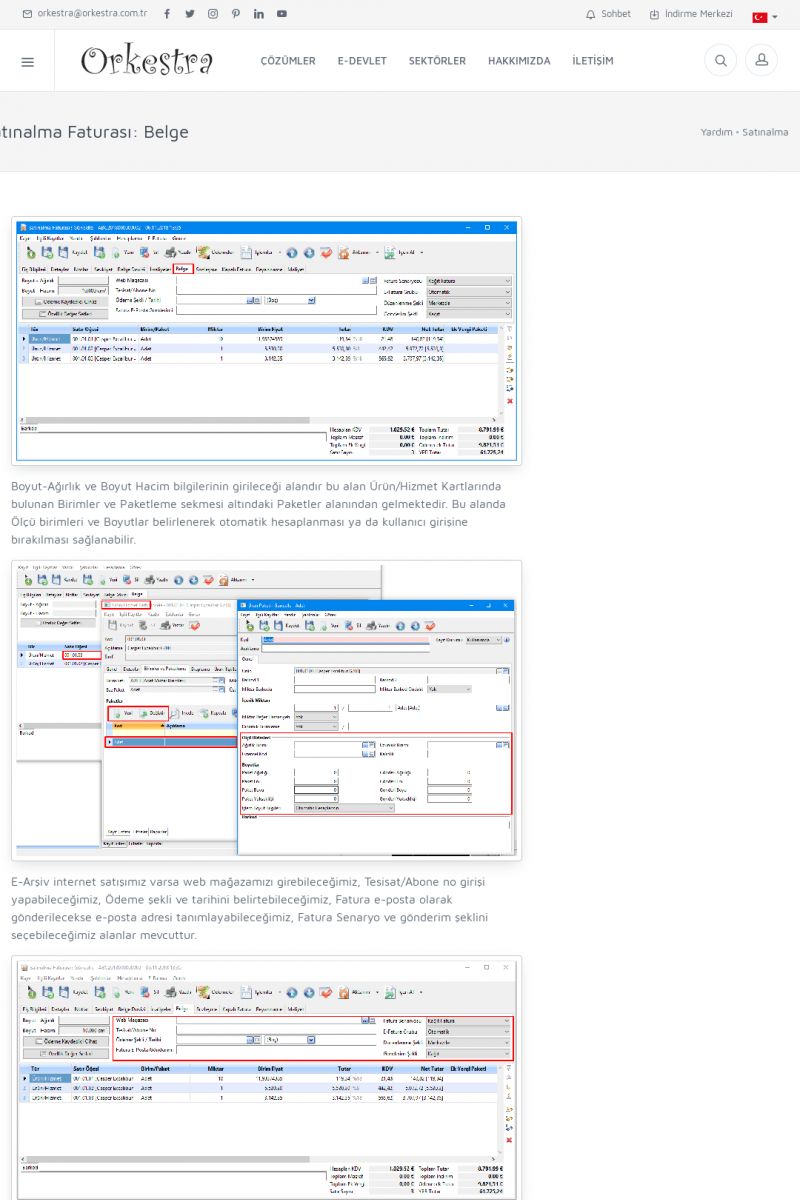Open the SEKTÖRLER menu item

click(x=437, y=61)
